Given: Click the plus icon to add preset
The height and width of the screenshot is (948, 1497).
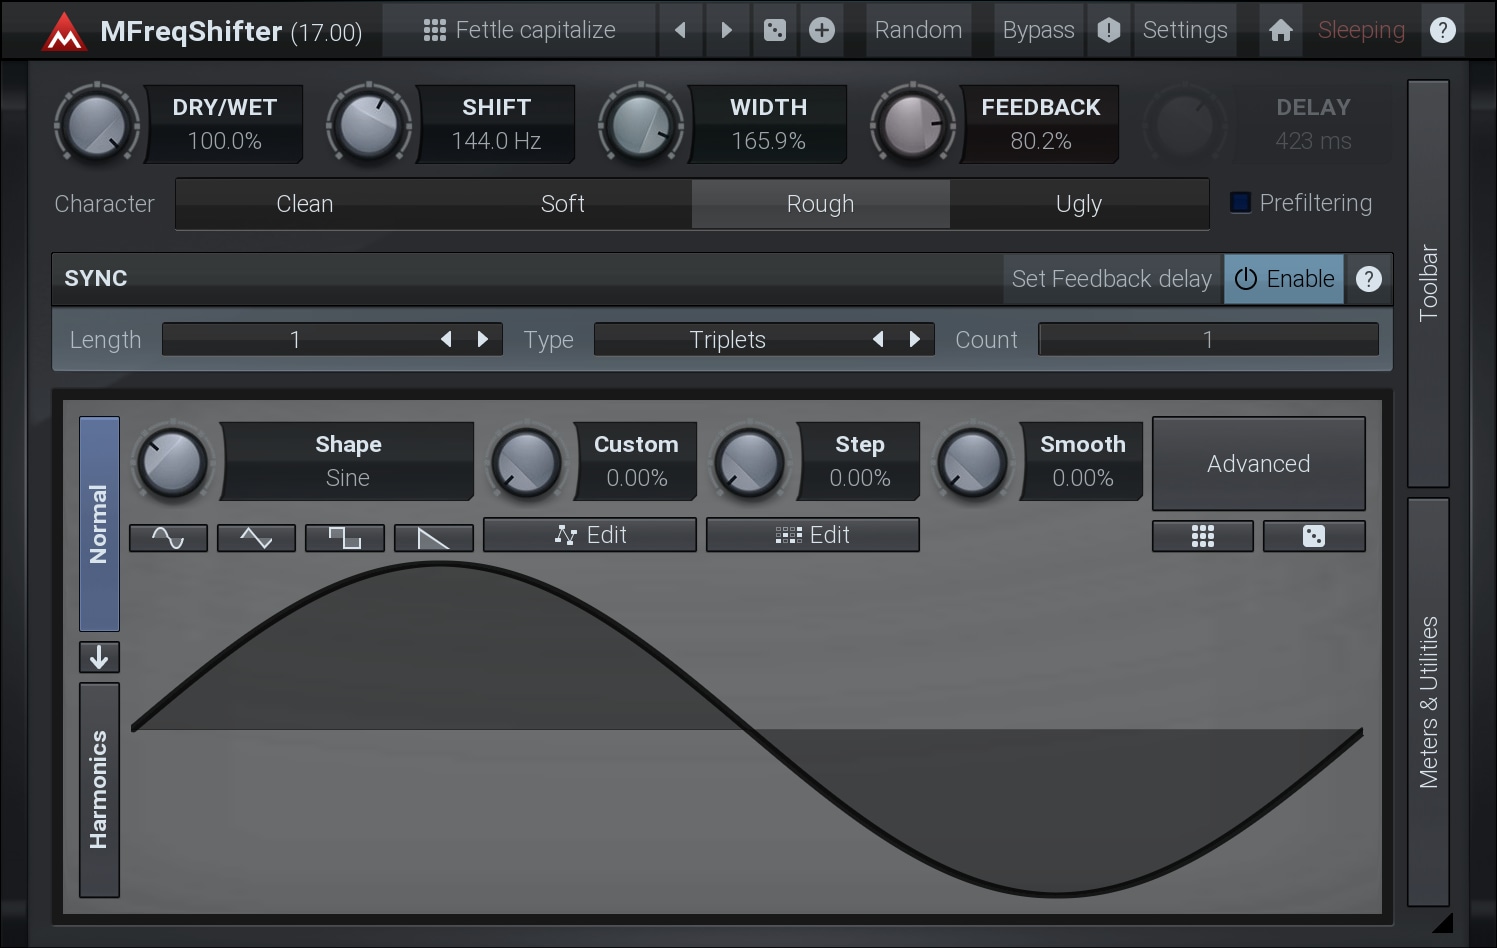Looking at the screenshot, I should coord(821,30).
